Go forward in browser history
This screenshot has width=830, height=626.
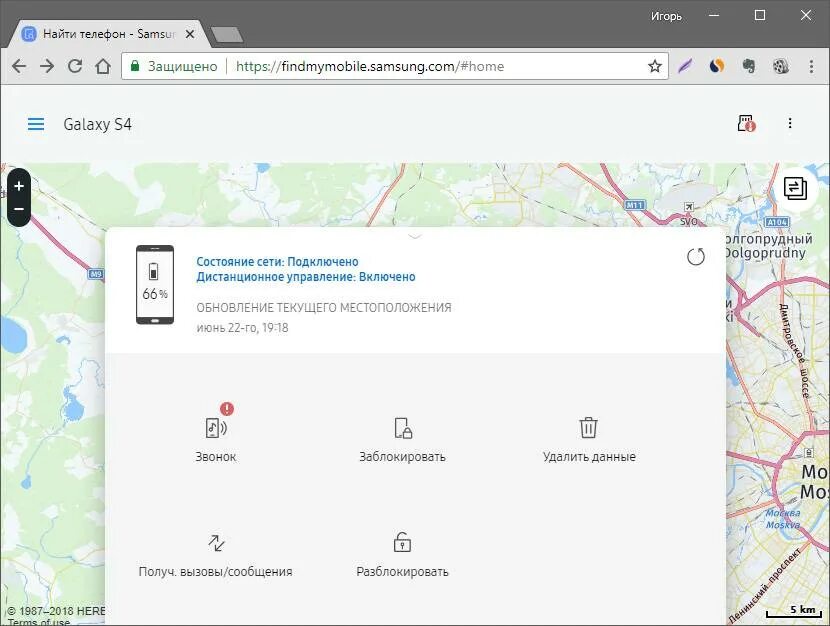[47, 66]
